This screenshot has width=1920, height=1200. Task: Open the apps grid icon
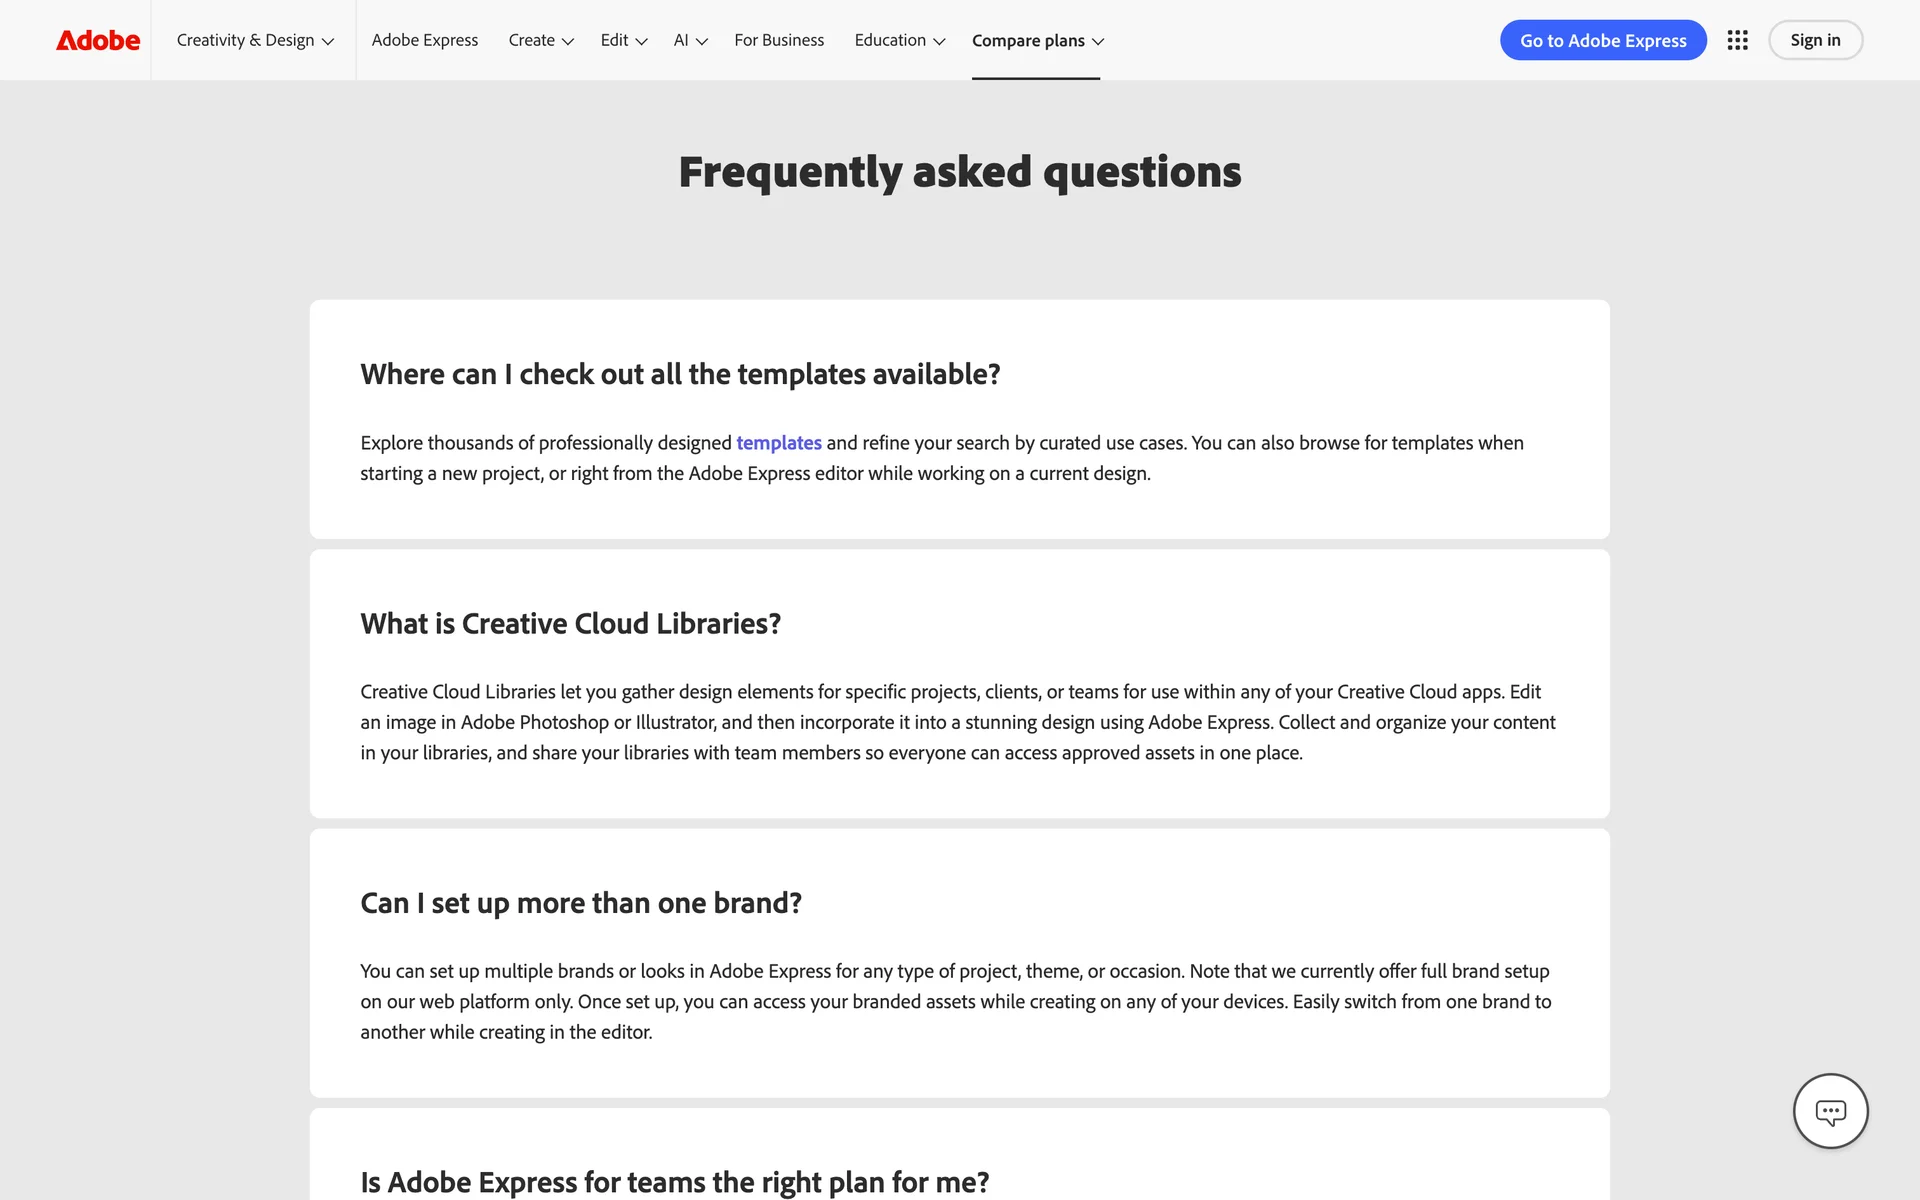tap(1737, 40)
